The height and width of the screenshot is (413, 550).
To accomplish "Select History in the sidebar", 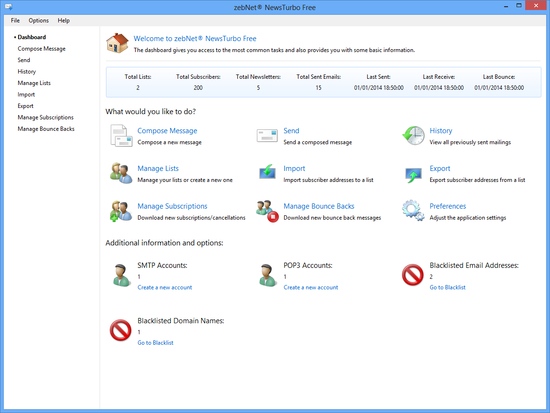I will pos(27,72).
